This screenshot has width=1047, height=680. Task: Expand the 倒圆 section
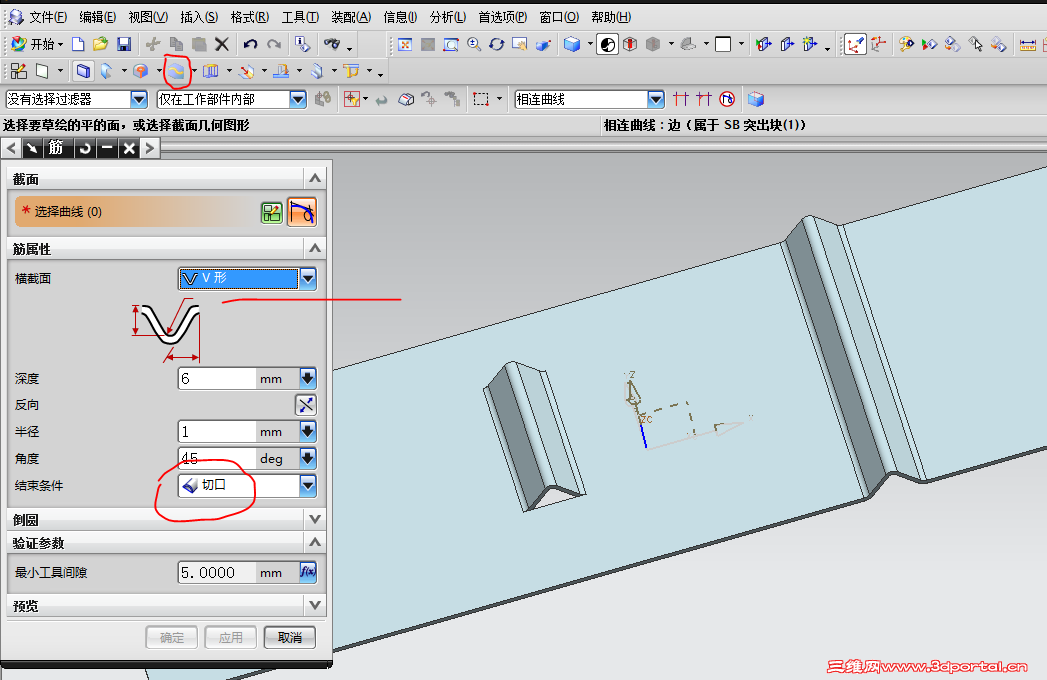315,519
